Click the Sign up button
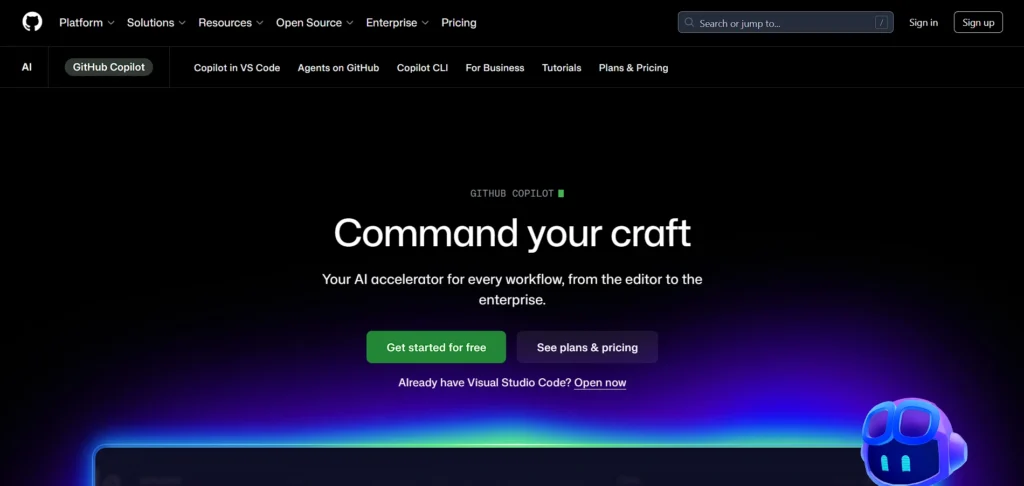The height and width of the screenshot is (486, 1024). [978, 22]
